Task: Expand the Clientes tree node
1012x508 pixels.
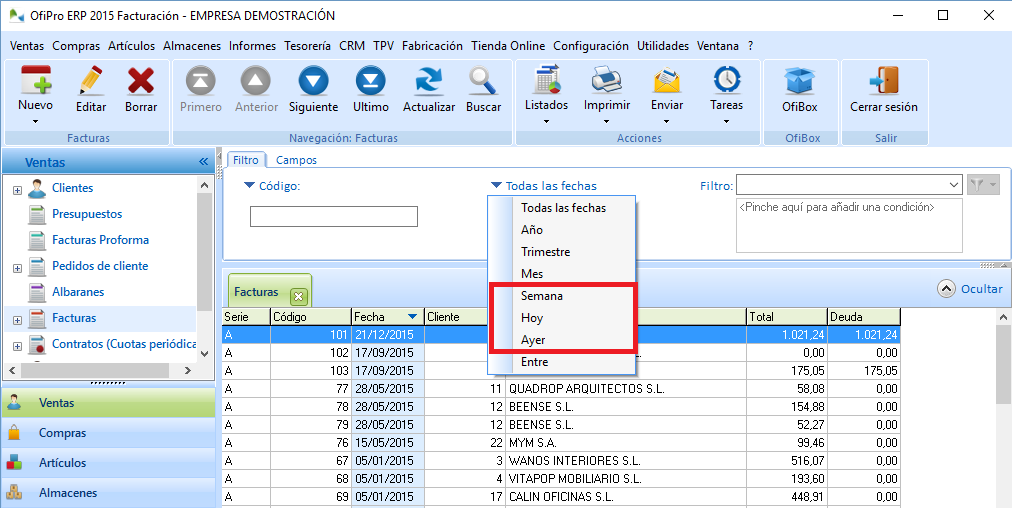Action: coord(17,189)
